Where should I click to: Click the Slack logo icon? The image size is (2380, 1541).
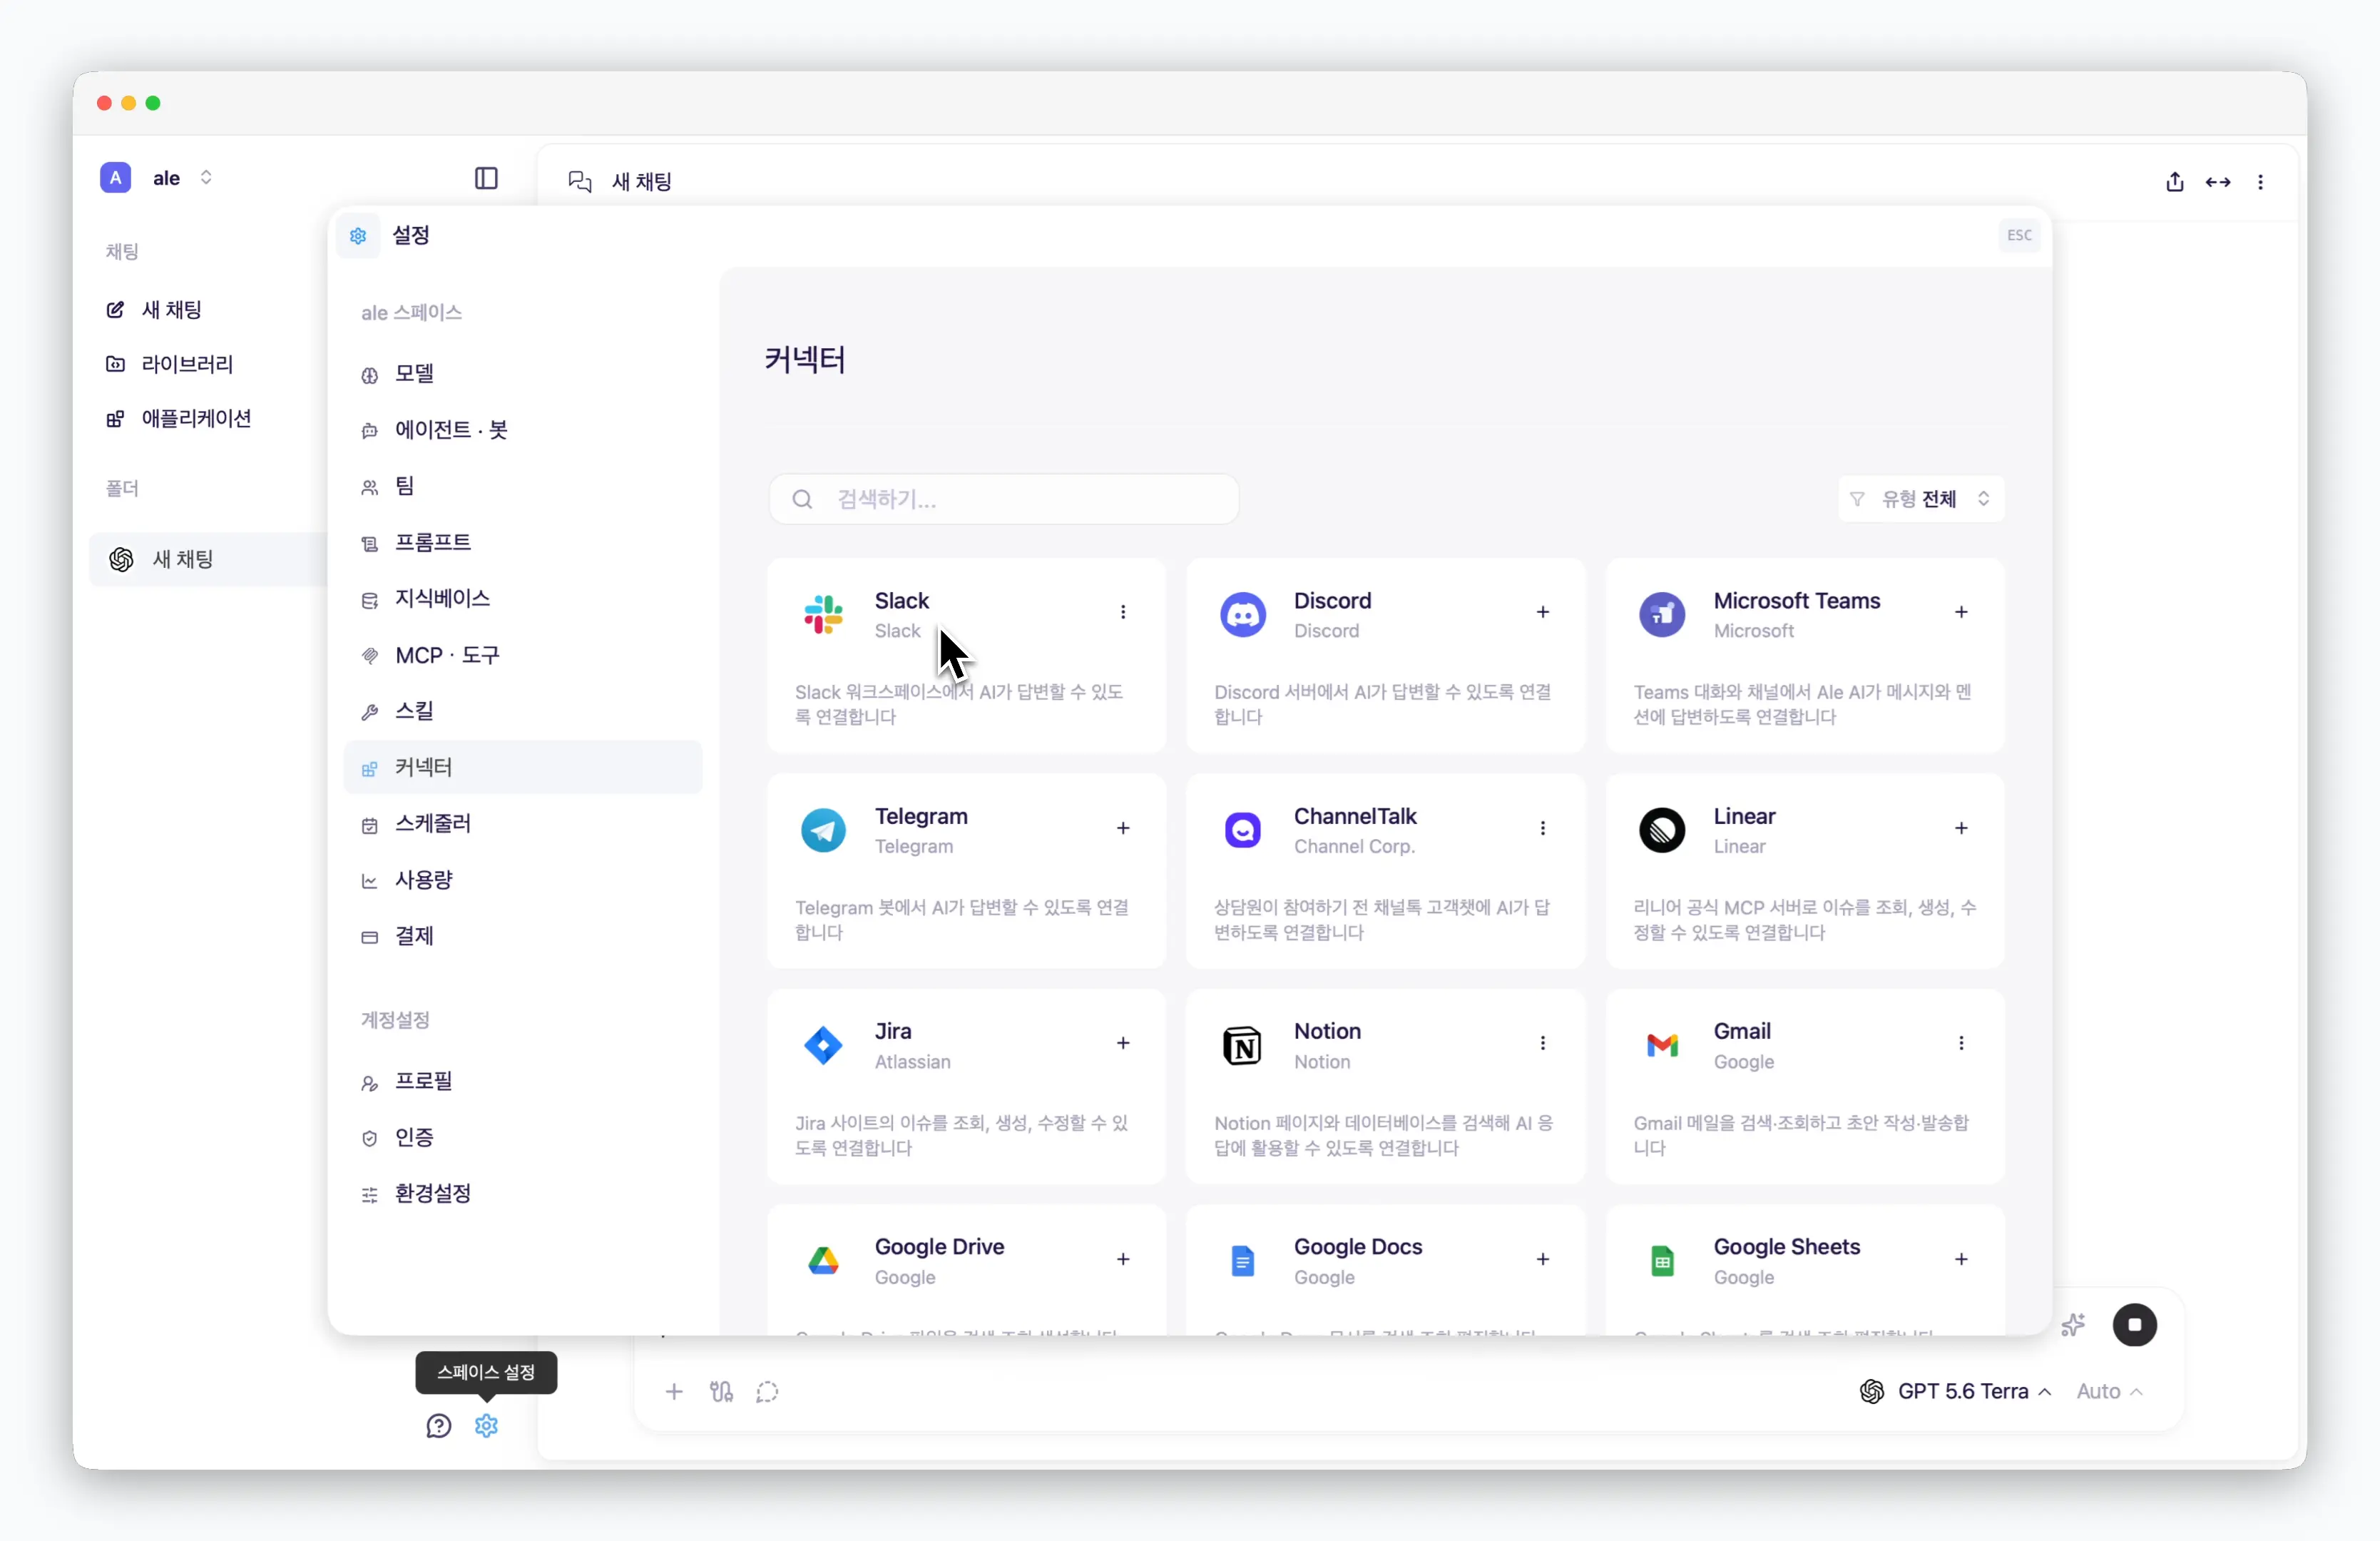point(823,614)
